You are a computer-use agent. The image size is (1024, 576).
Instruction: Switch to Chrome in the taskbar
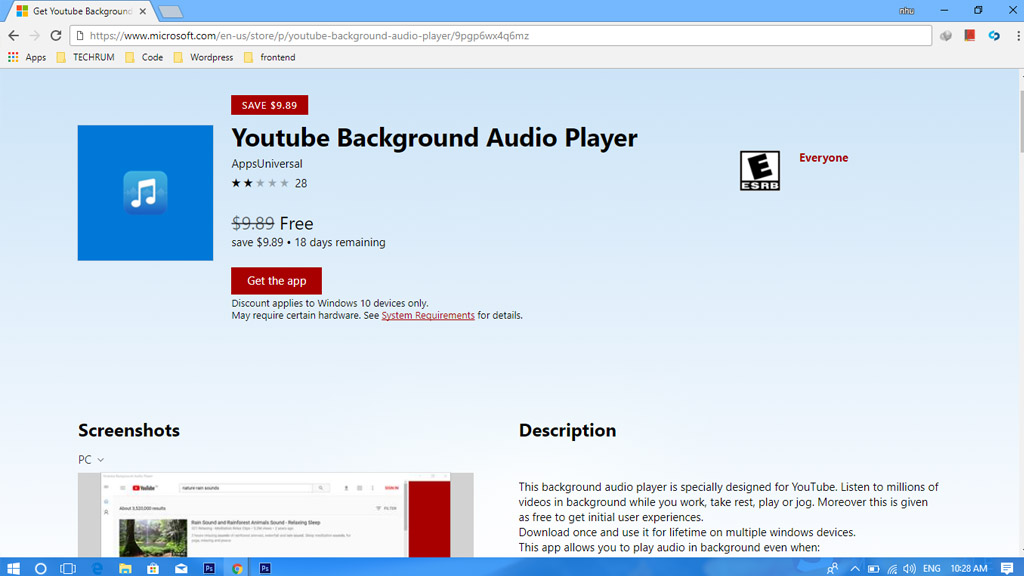tap(237, 569)
